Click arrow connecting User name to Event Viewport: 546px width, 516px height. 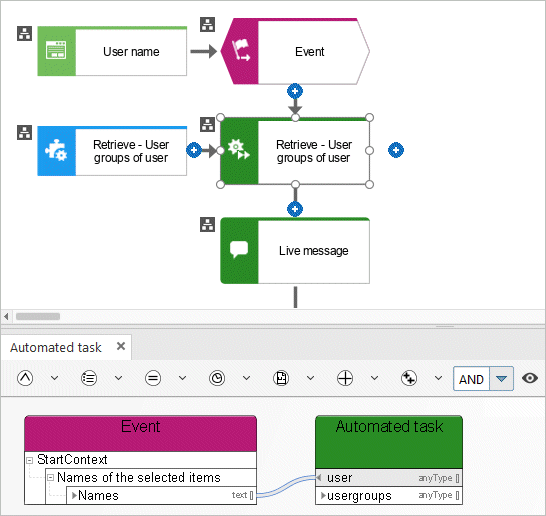(x=204, y=51)
